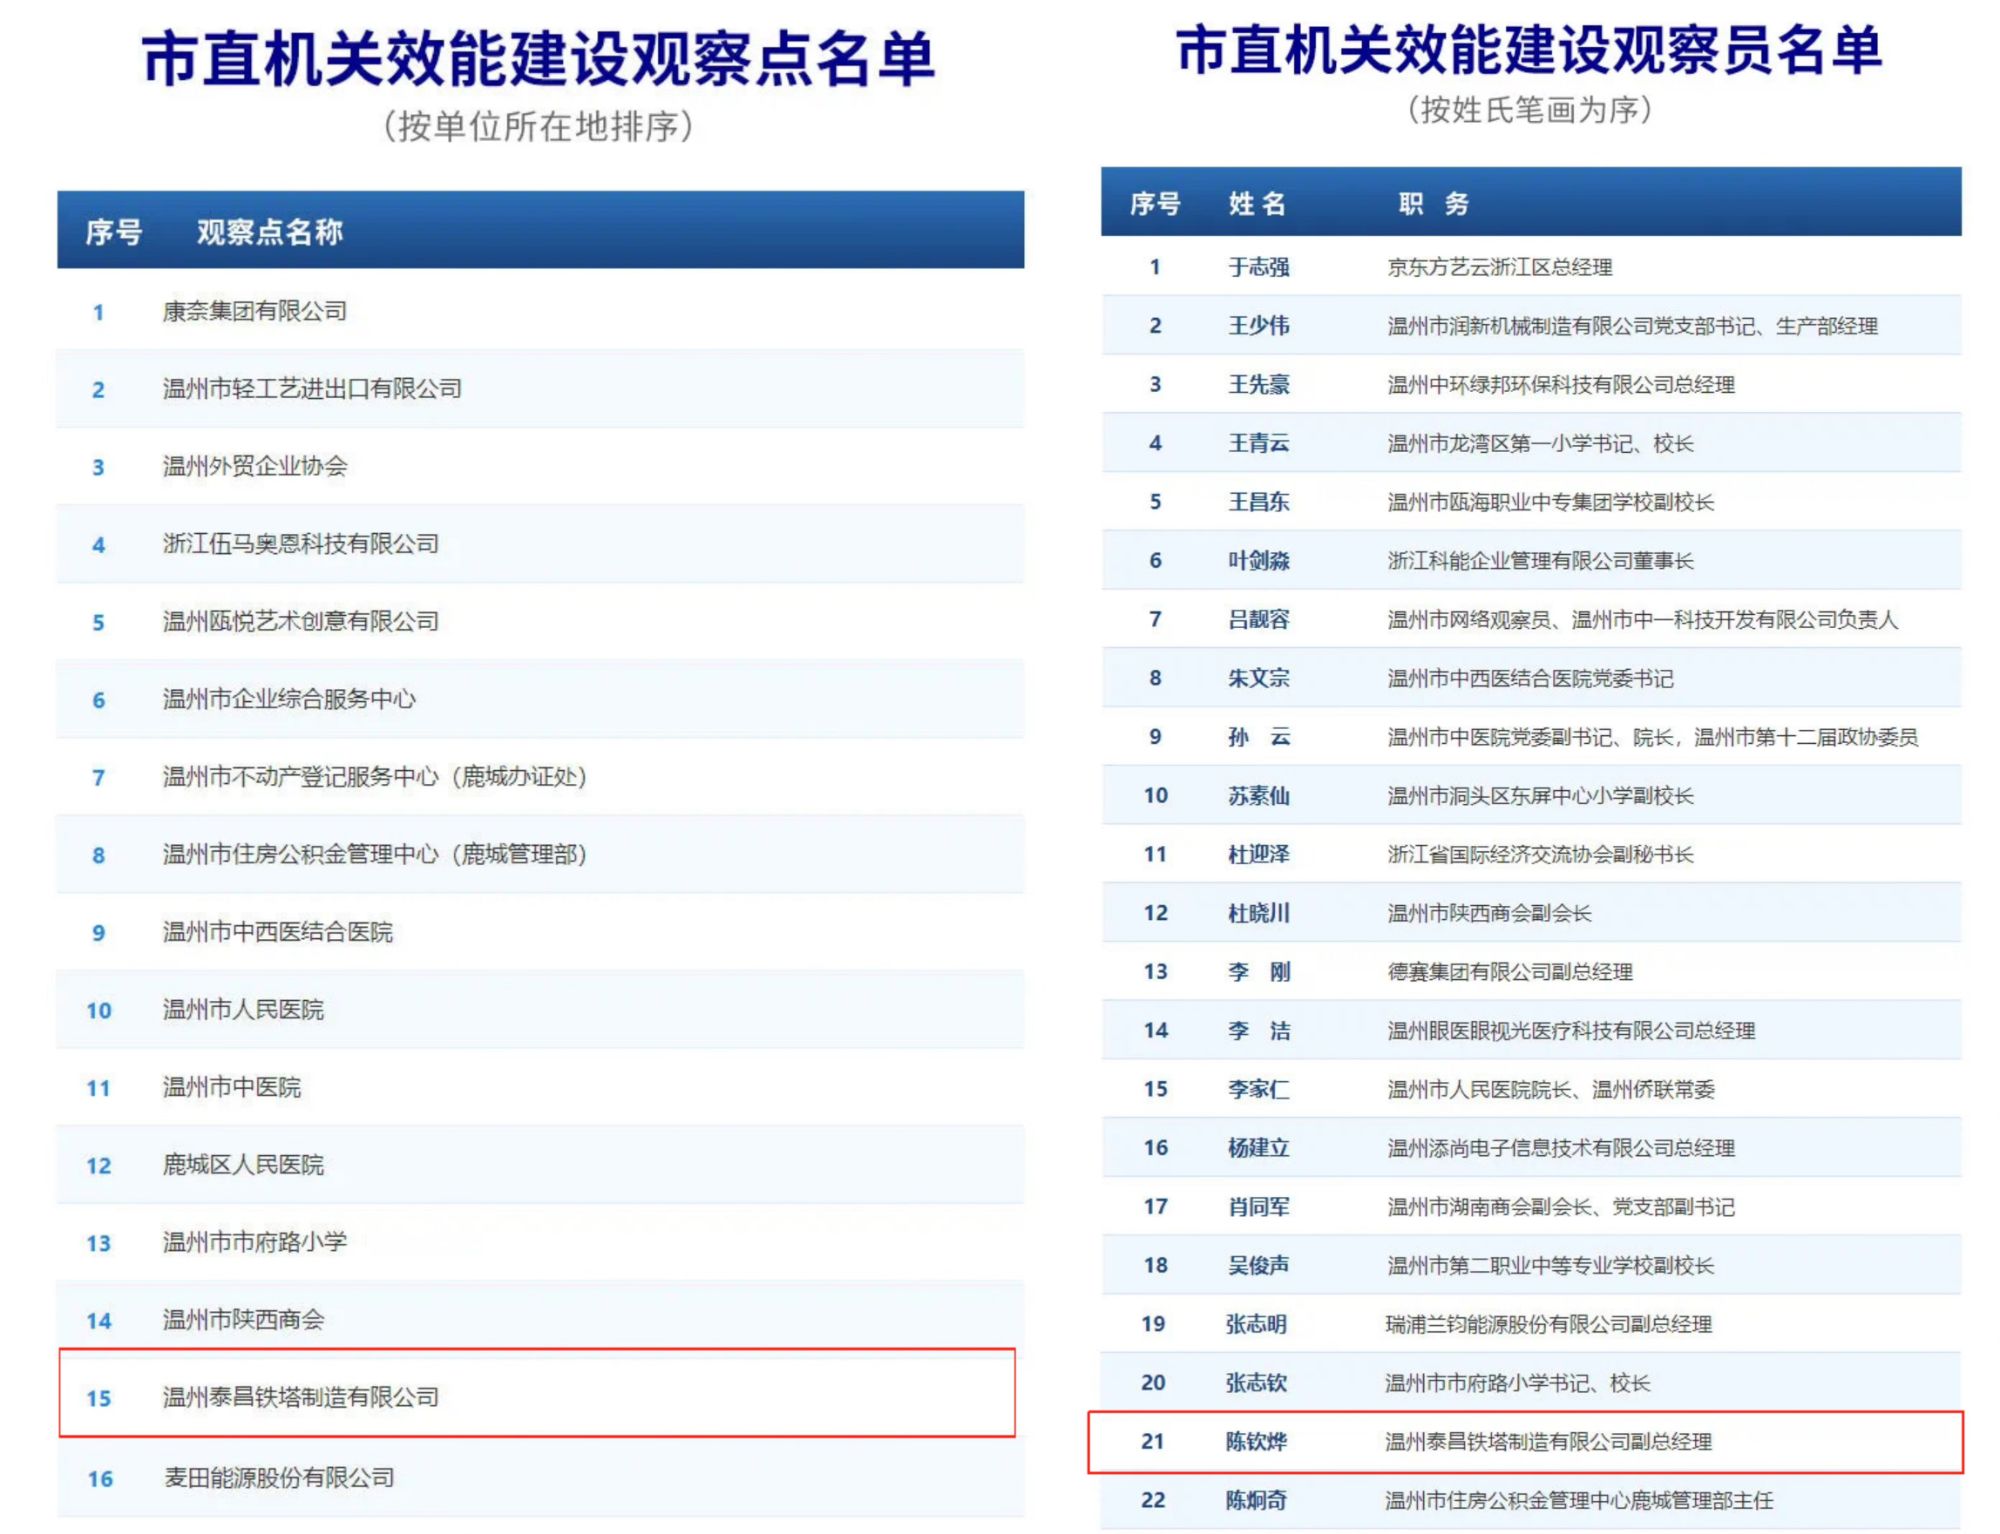
Task: Select 麦田能源股份有限公司
Action: [x=540, y=1478]
